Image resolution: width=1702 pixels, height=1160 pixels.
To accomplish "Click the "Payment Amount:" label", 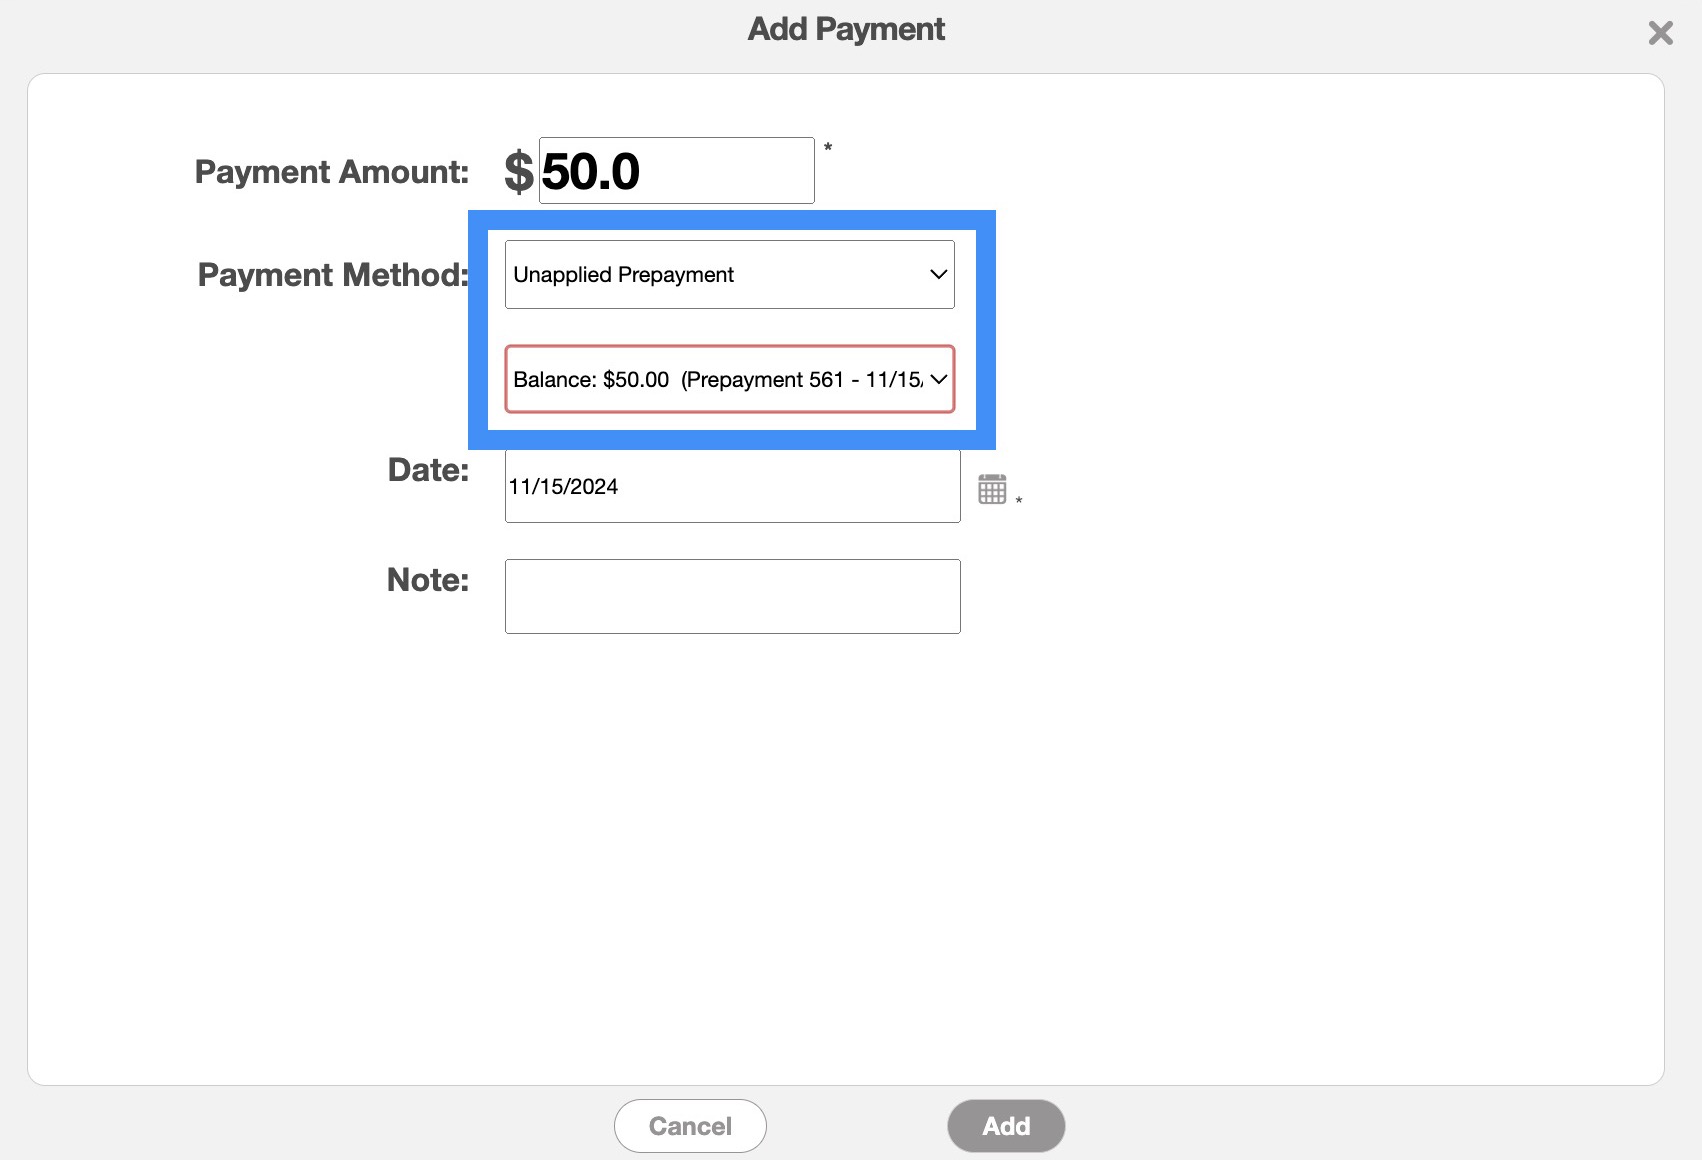I will (x=331, y=172).
